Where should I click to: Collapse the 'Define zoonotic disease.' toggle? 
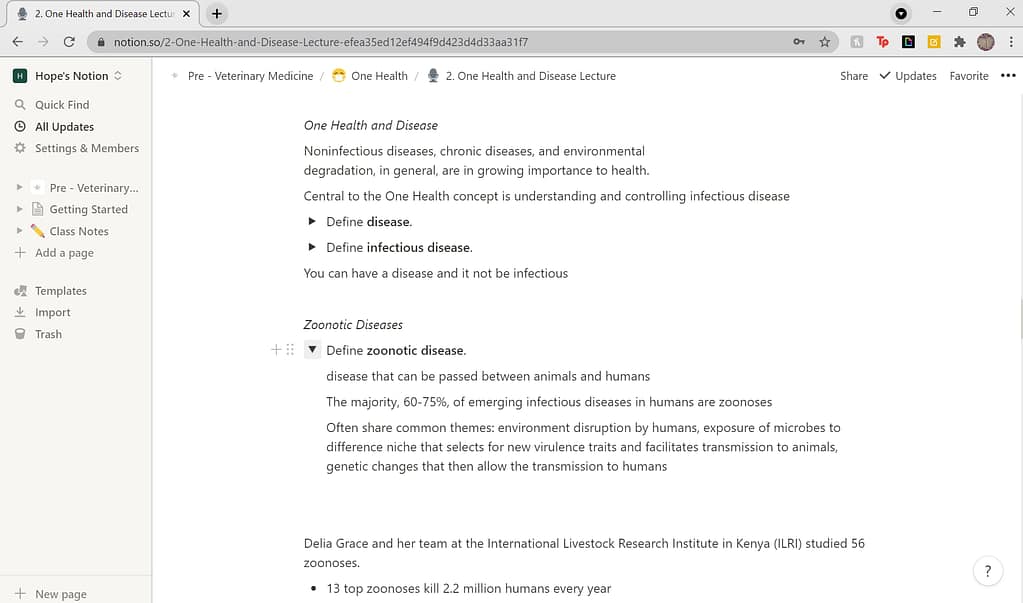(312, 350)
